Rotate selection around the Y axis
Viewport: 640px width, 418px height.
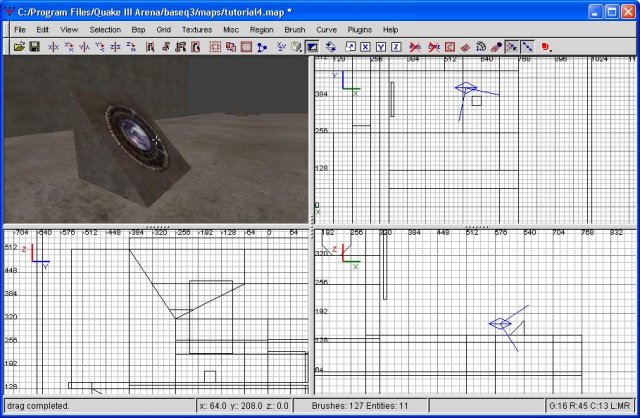(100, 47)
